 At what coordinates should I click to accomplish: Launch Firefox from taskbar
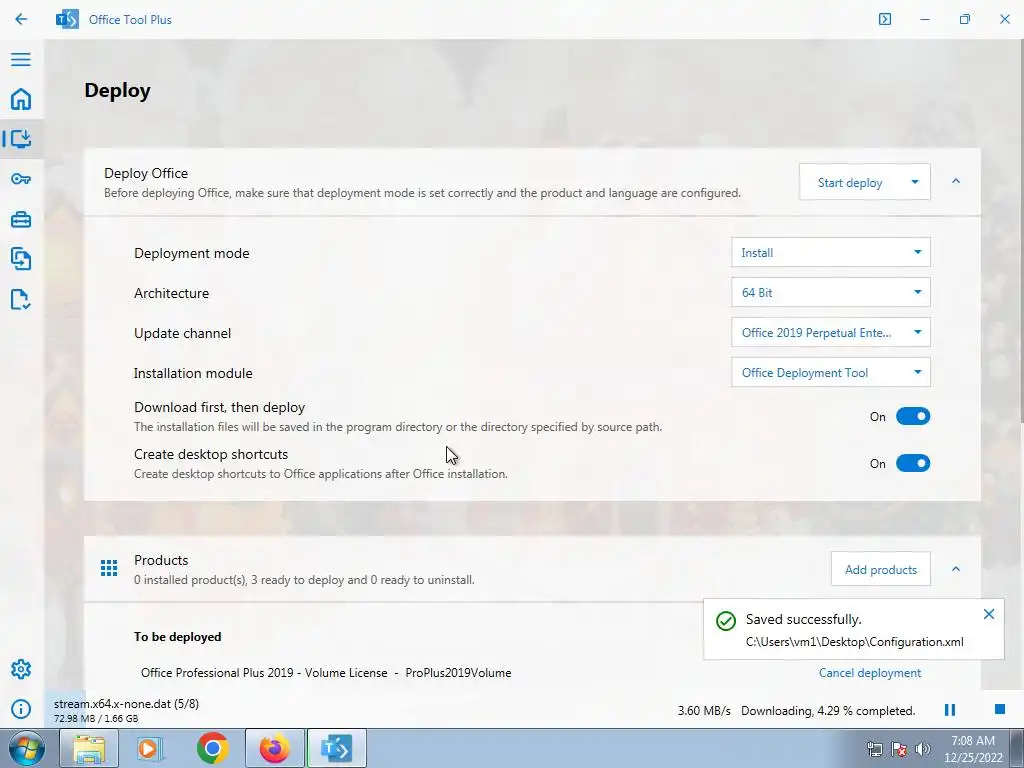click(274, 748)
